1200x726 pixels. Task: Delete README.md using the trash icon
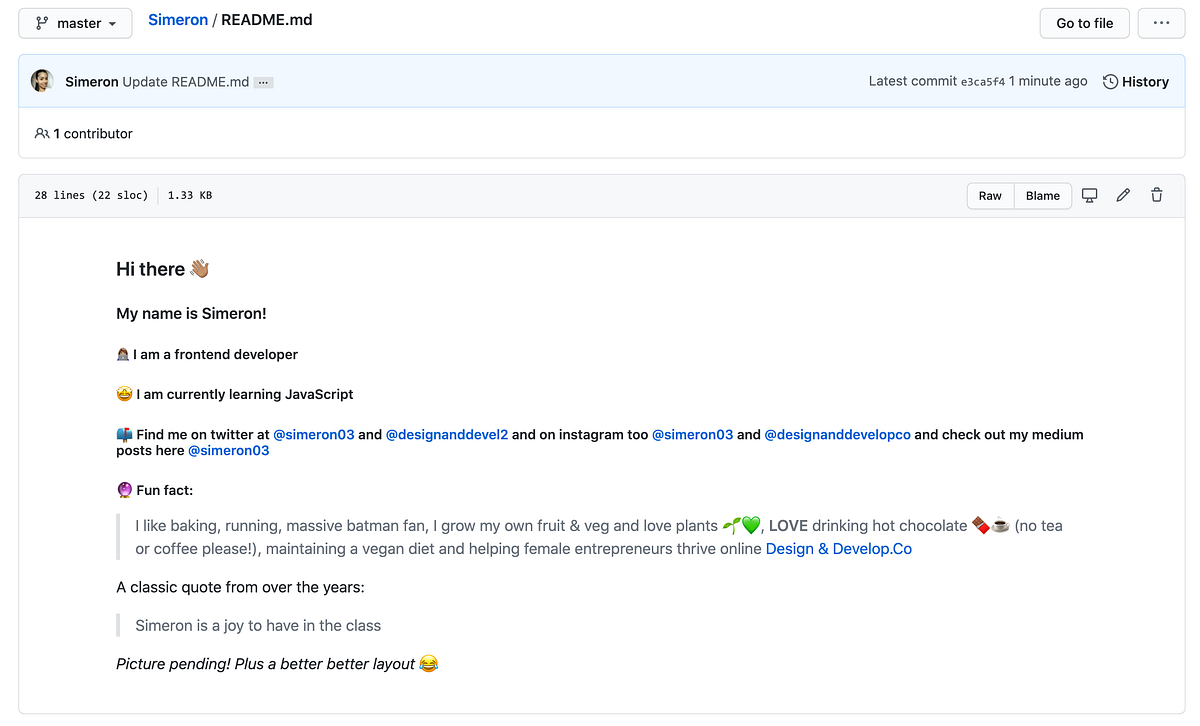coord(1156,195)
